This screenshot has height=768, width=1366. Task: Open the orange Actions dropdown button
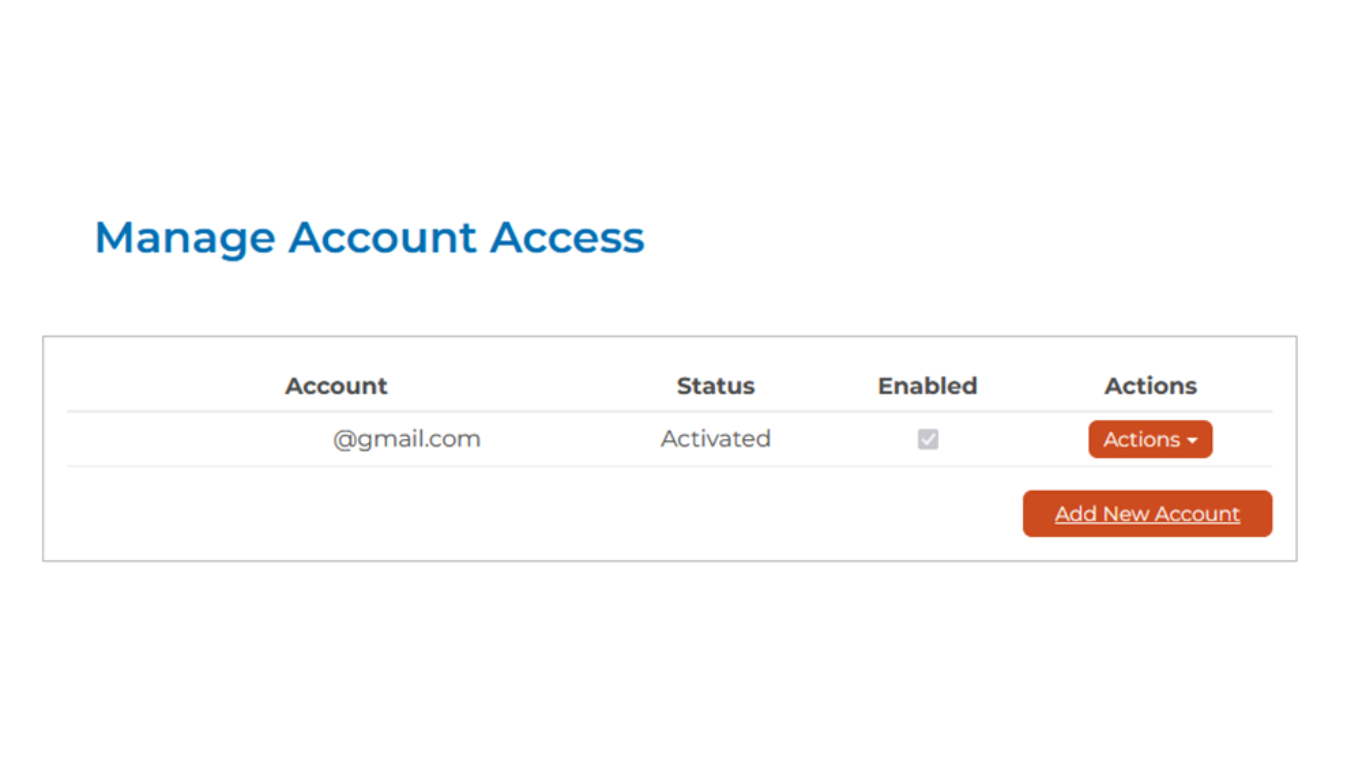click(1150, 439)
